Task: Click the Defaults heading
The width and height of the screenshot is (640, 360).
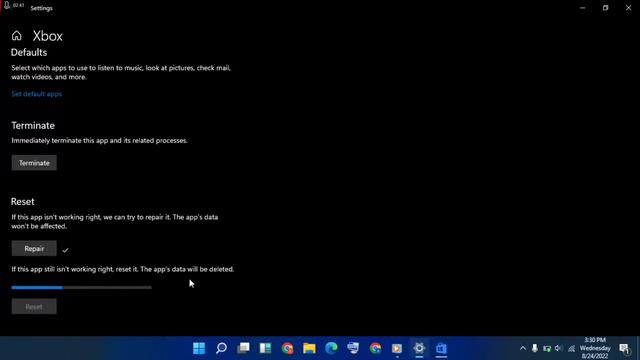Action: (x=29, y=52)
